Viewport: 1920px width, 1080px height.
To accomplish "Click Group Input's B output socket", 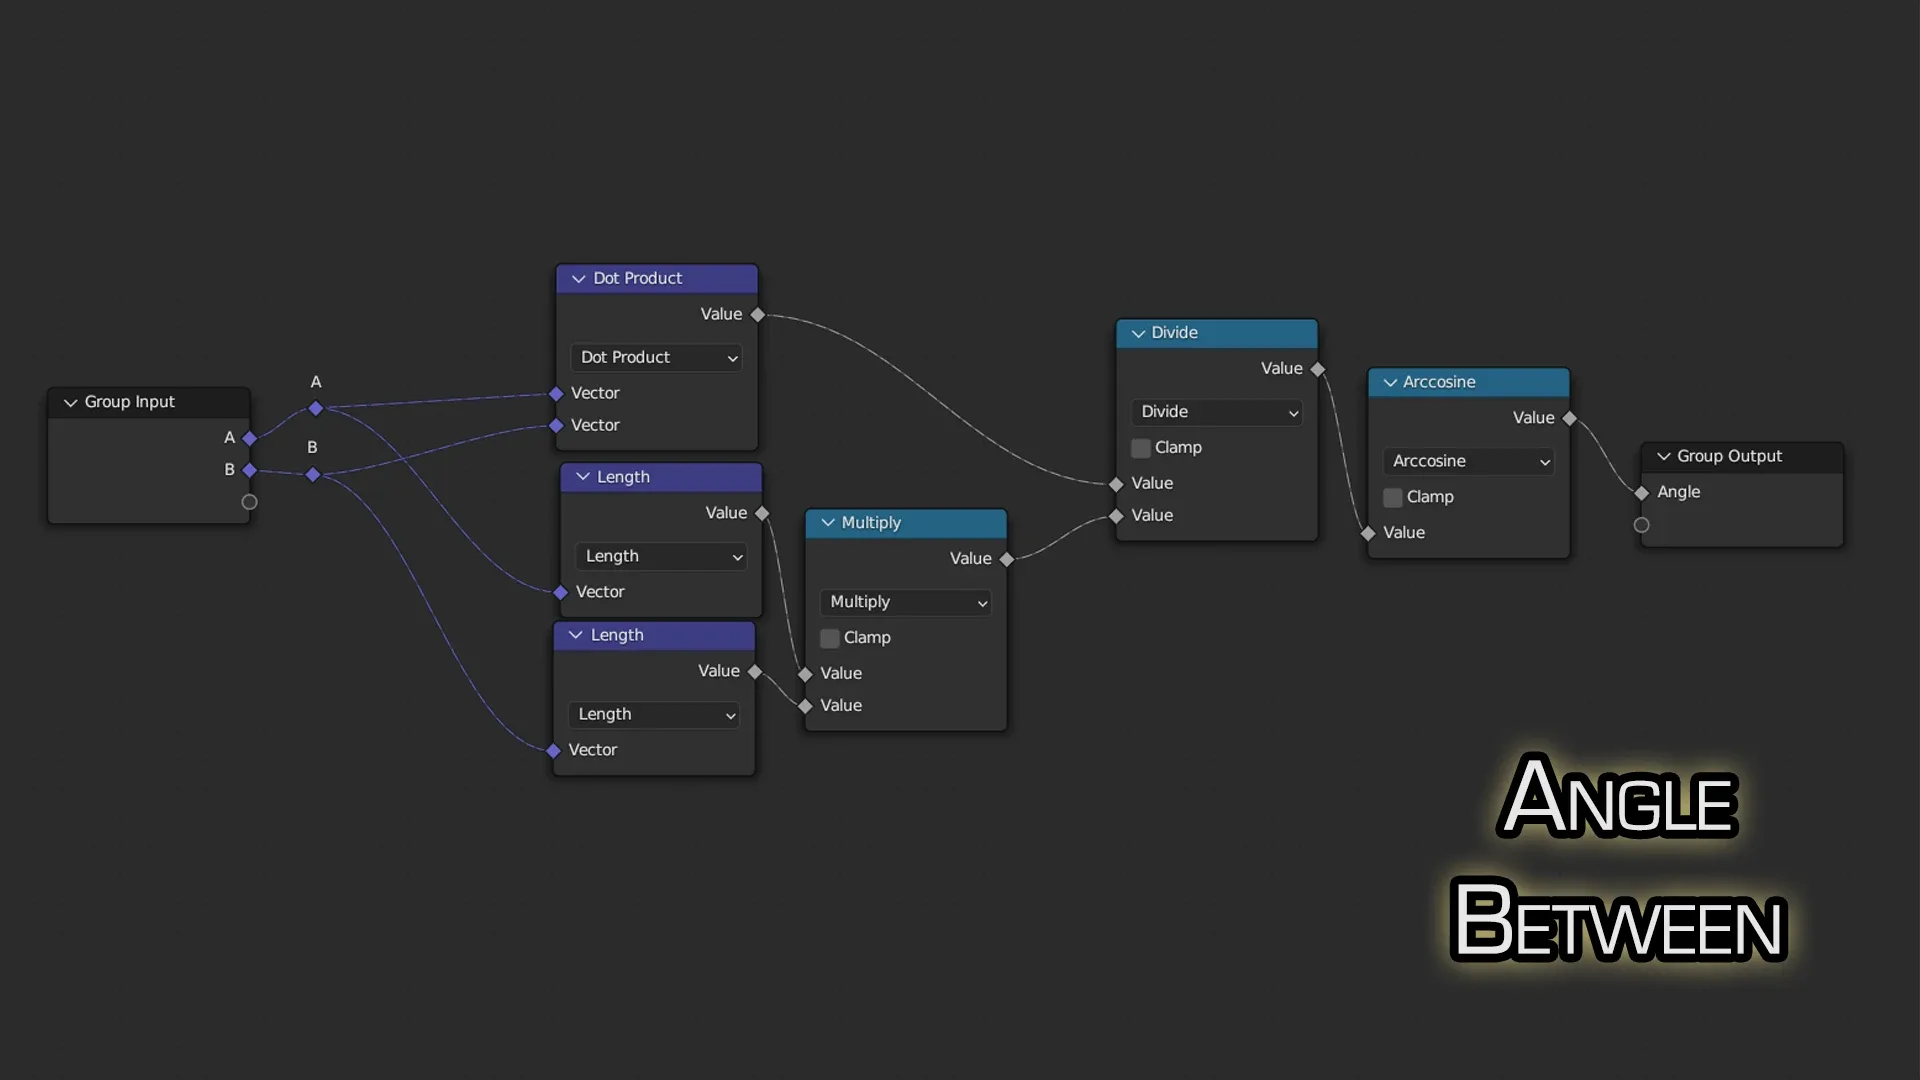I will (x=250, y=470).
